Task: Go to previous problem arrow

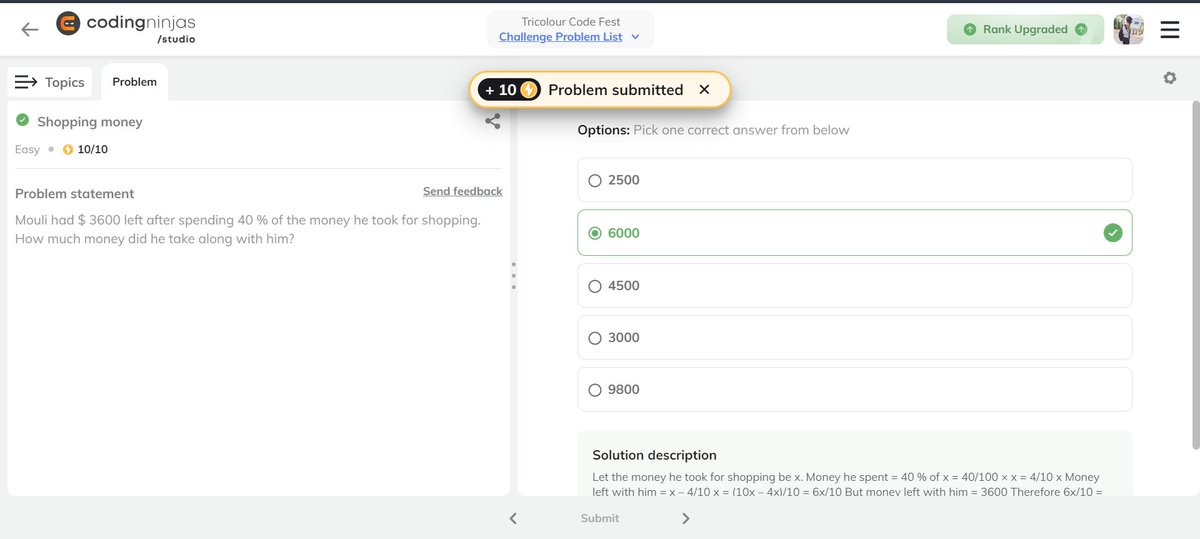Action: pyautogui.click(x=513, y=518)
